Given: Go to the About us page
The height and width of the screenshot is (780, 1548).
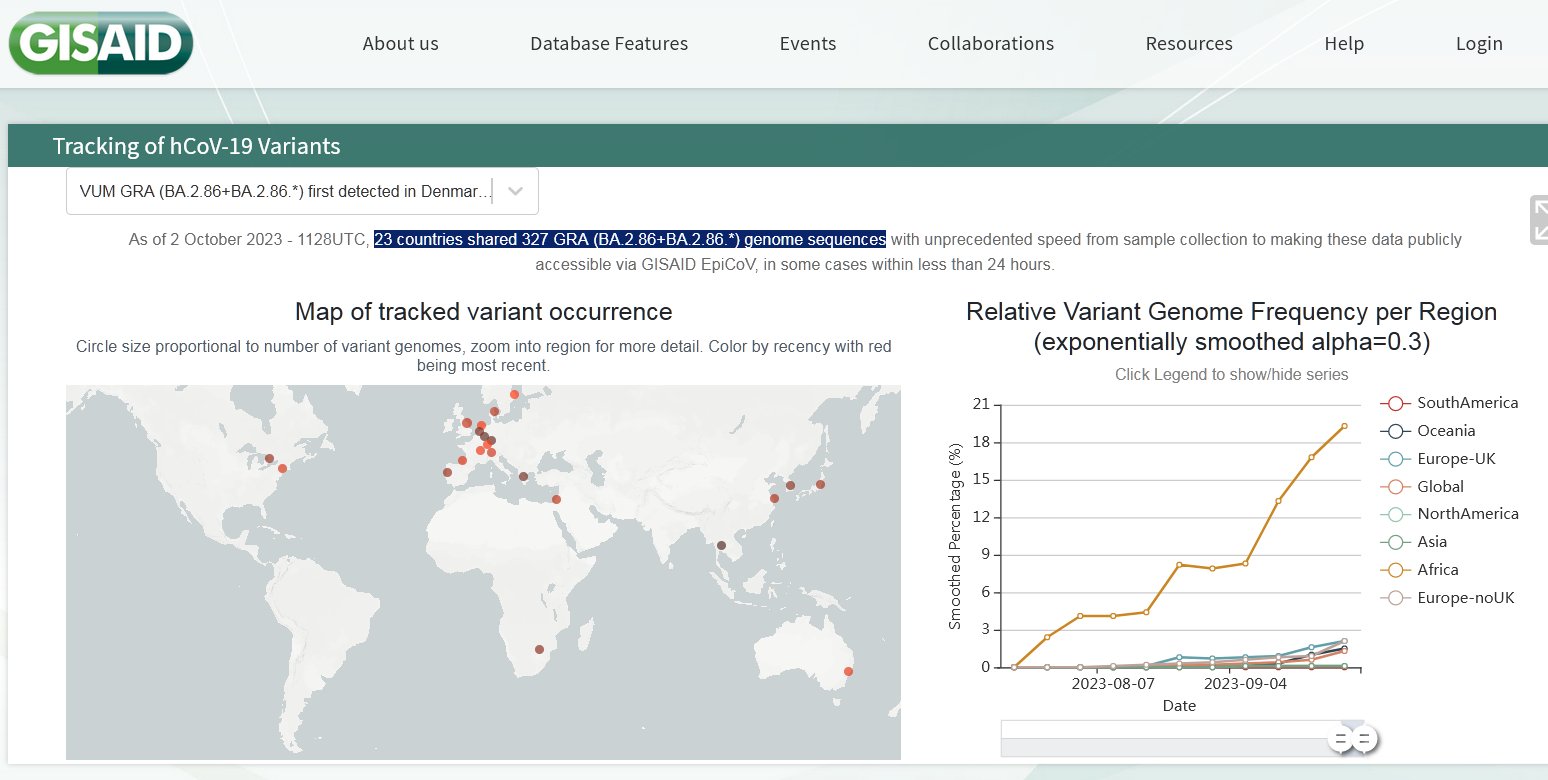Looking at the screenshot, I should tap(400, 44).
